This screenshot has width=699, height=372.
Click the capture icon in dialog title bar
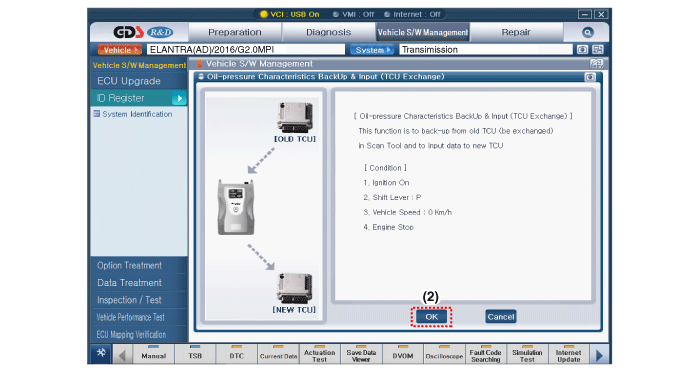pyautogui.click(x=590, y=77)
